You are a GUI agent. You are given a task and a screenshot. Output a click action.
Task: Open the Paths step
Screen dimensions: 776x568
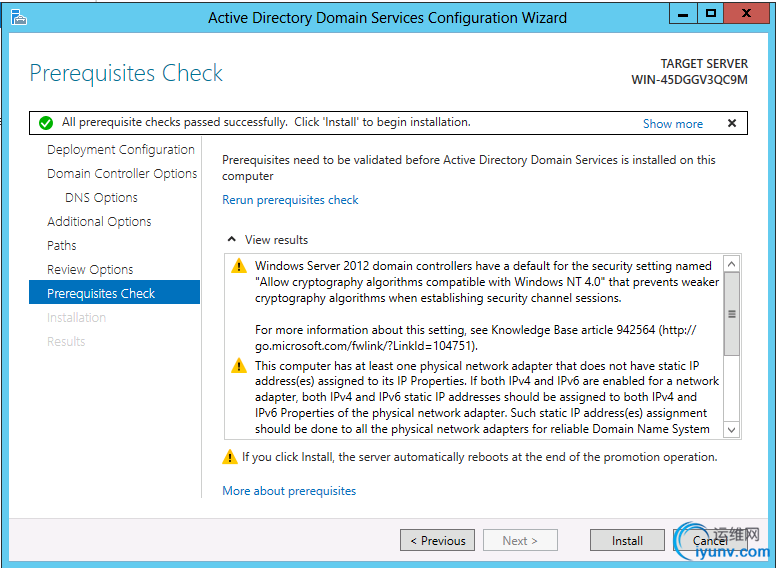click(61, 245)
